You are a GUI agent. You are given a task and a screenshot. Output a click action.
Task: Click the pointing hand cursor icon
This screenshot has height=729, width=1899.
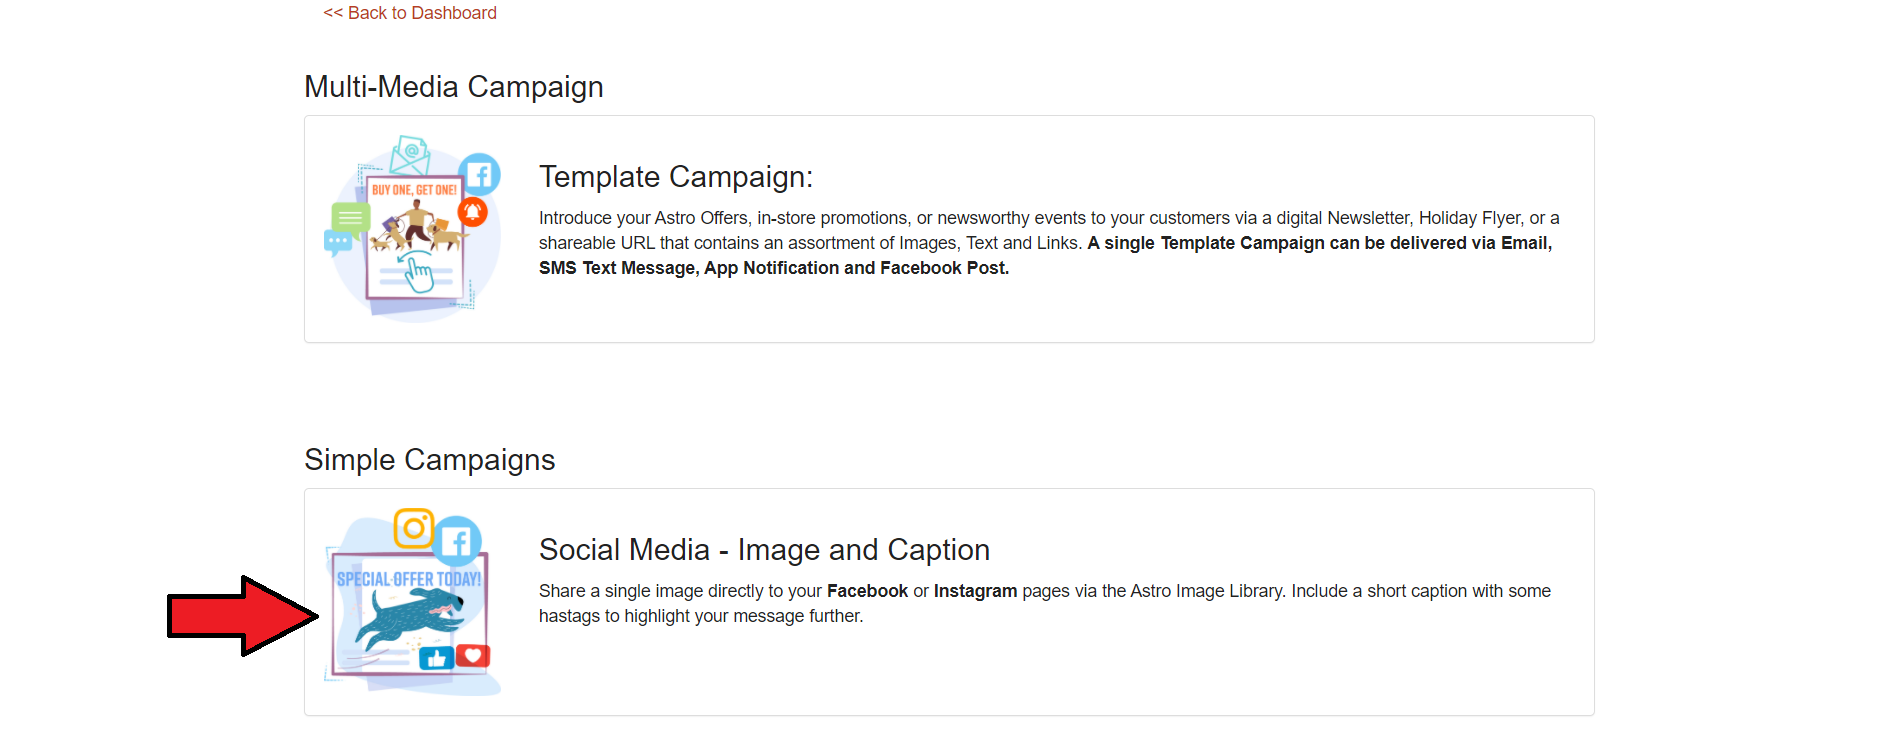[419, 274]
